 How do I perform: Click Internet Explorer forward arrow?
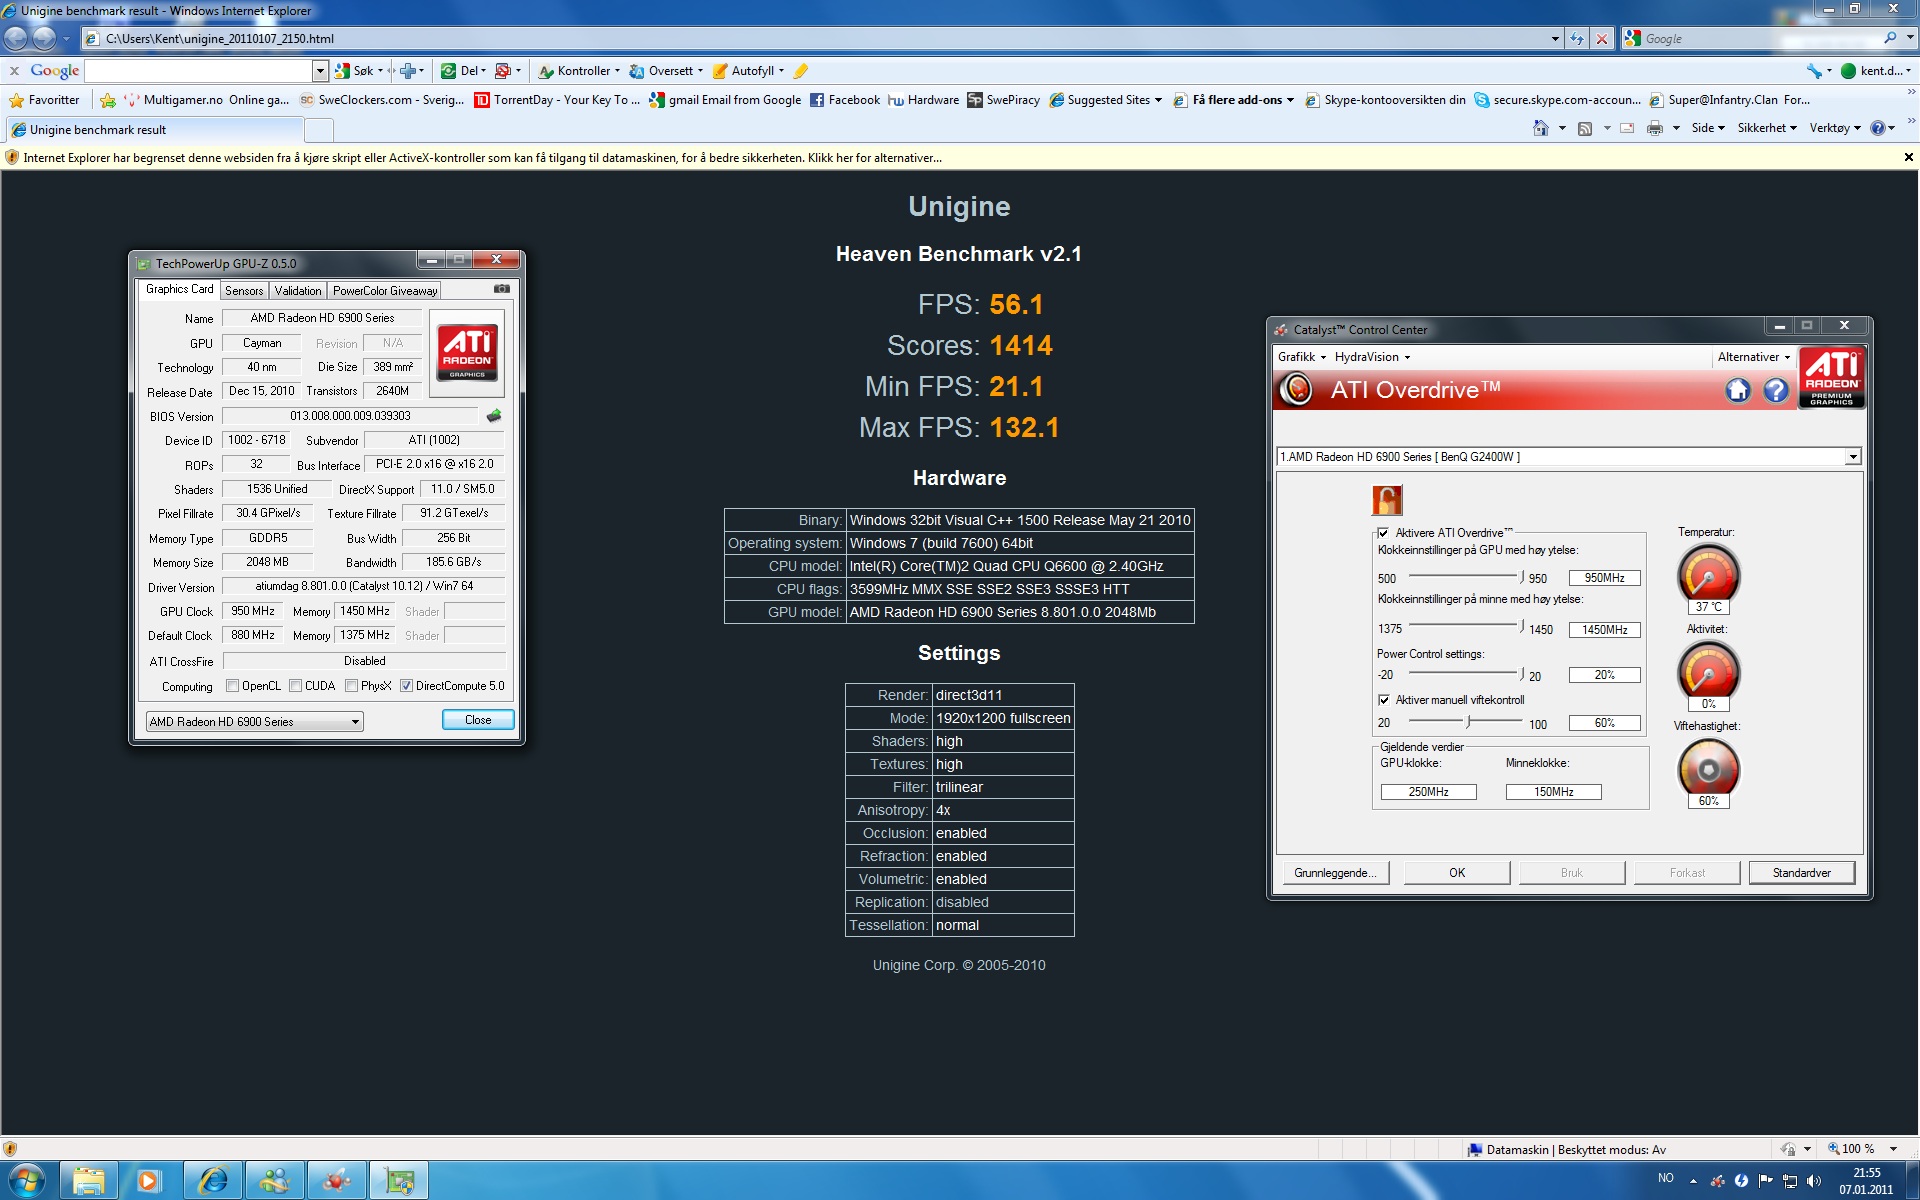point(44,38)
